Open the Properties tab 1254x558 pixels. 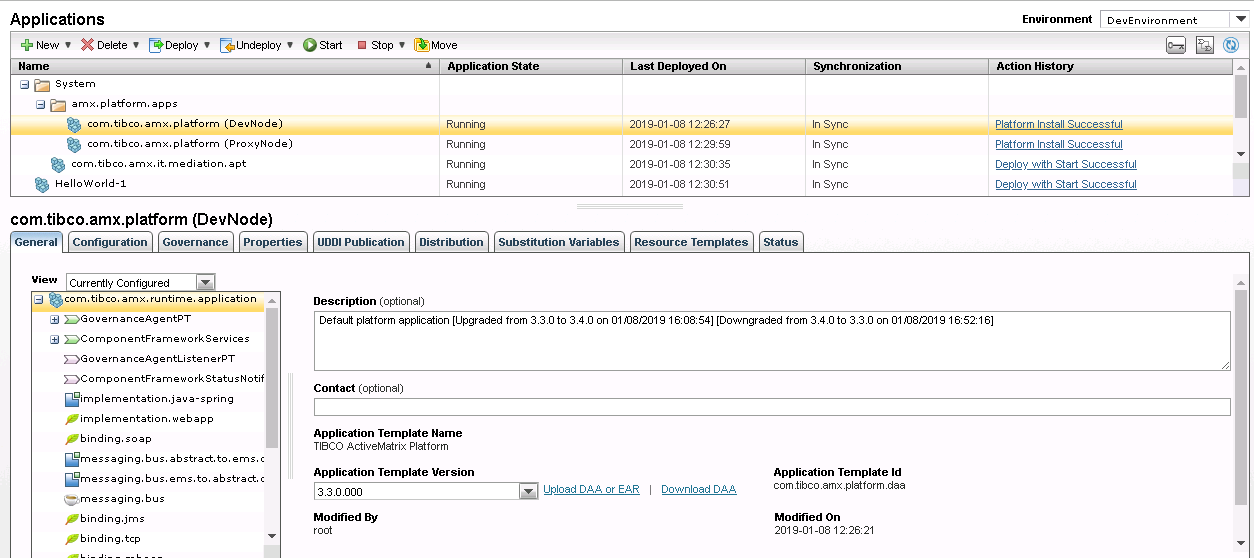coord(272,242)
